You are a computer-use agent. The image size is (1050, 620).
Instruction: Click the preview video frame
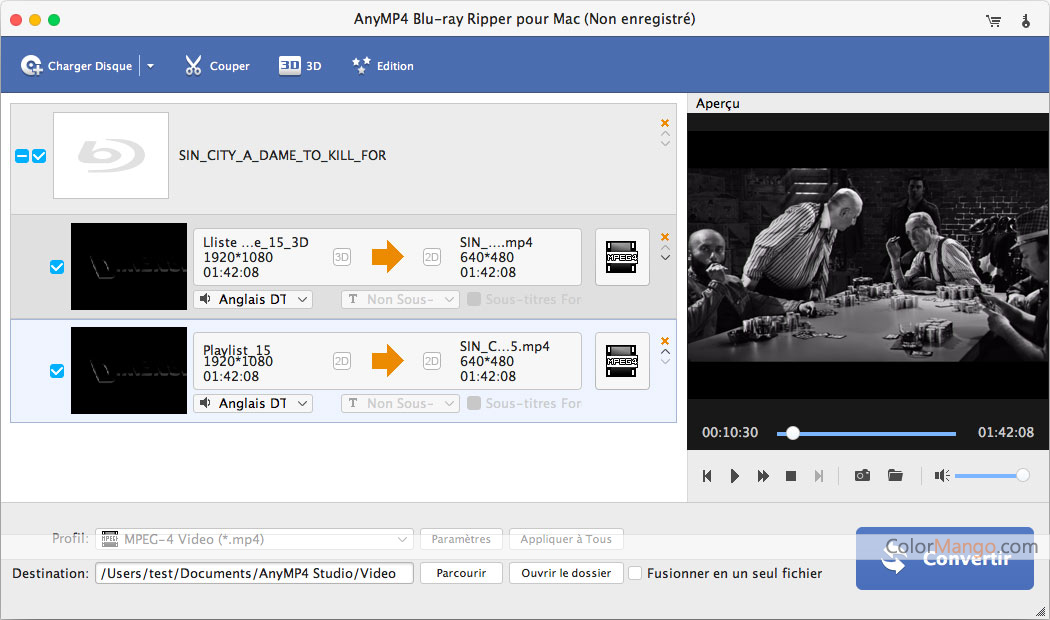click(x=868, y=265)
